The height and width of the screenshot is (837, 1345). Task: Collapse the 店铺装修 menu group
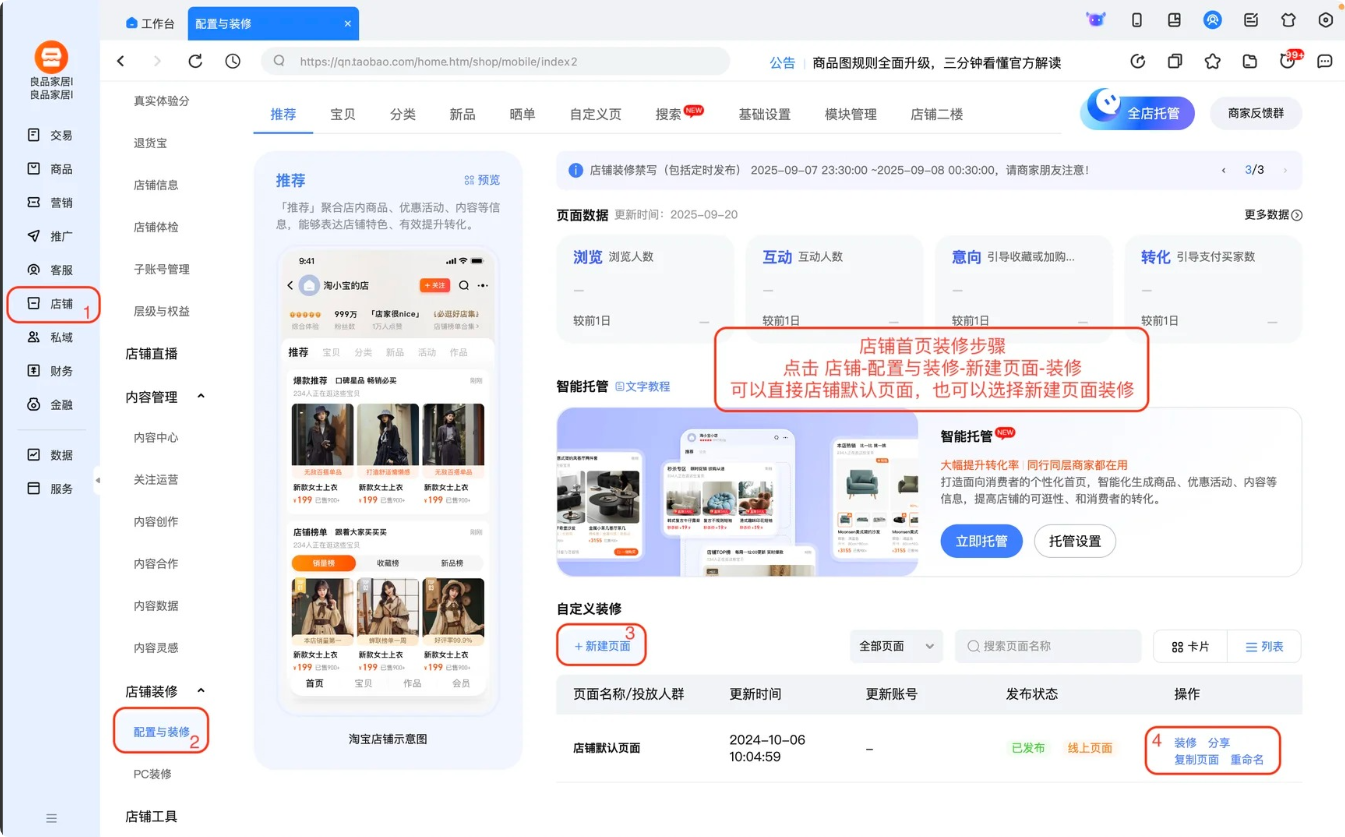click(201, 691)
